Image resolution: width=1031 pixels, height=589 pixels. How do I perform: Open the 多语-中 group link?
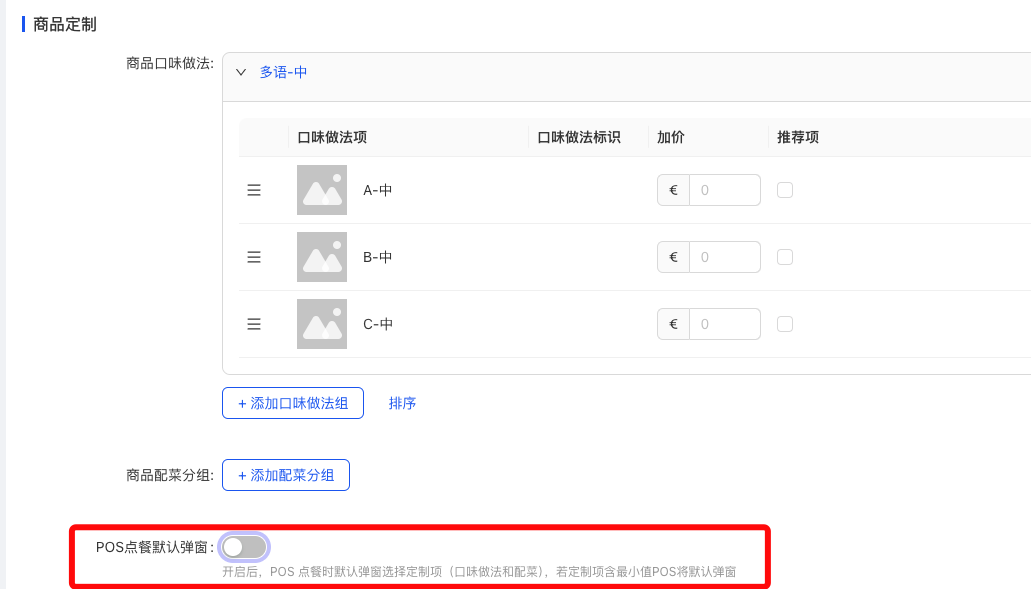click(283, 72)
